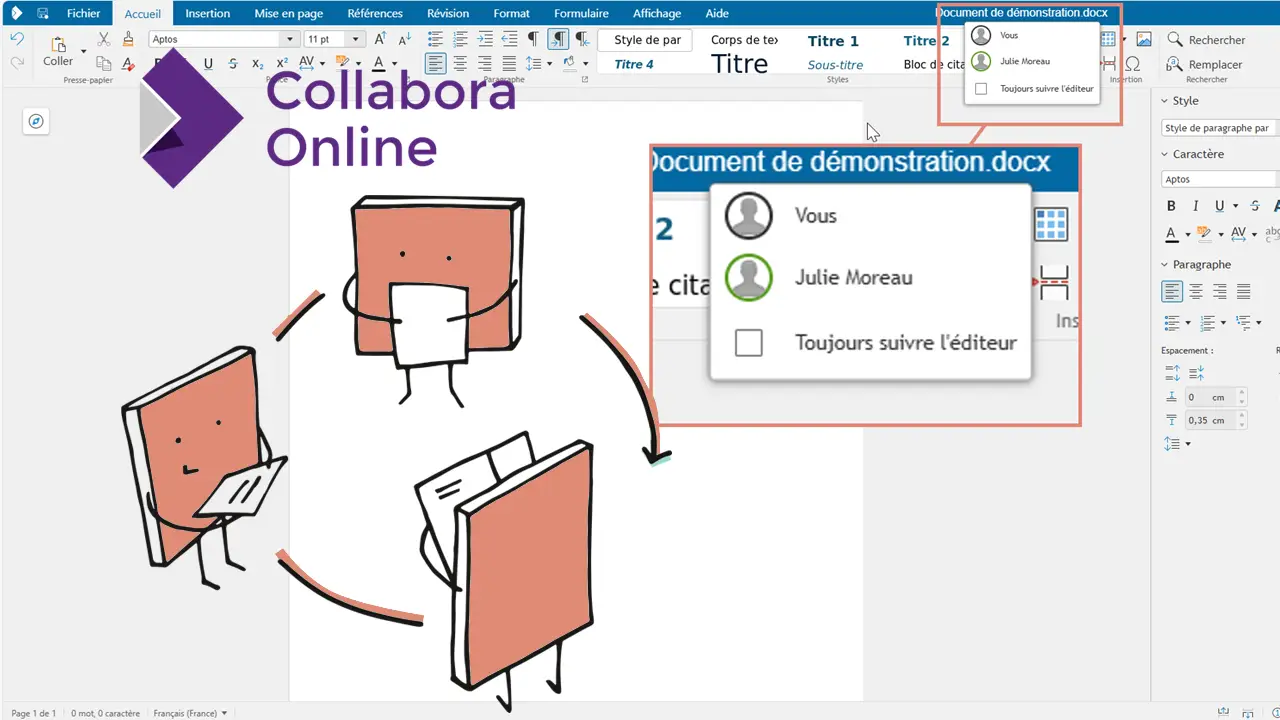Apply the Titre 4 style
The width and height of the screenshot is (1280, 720).
click(x=634, y=65)
